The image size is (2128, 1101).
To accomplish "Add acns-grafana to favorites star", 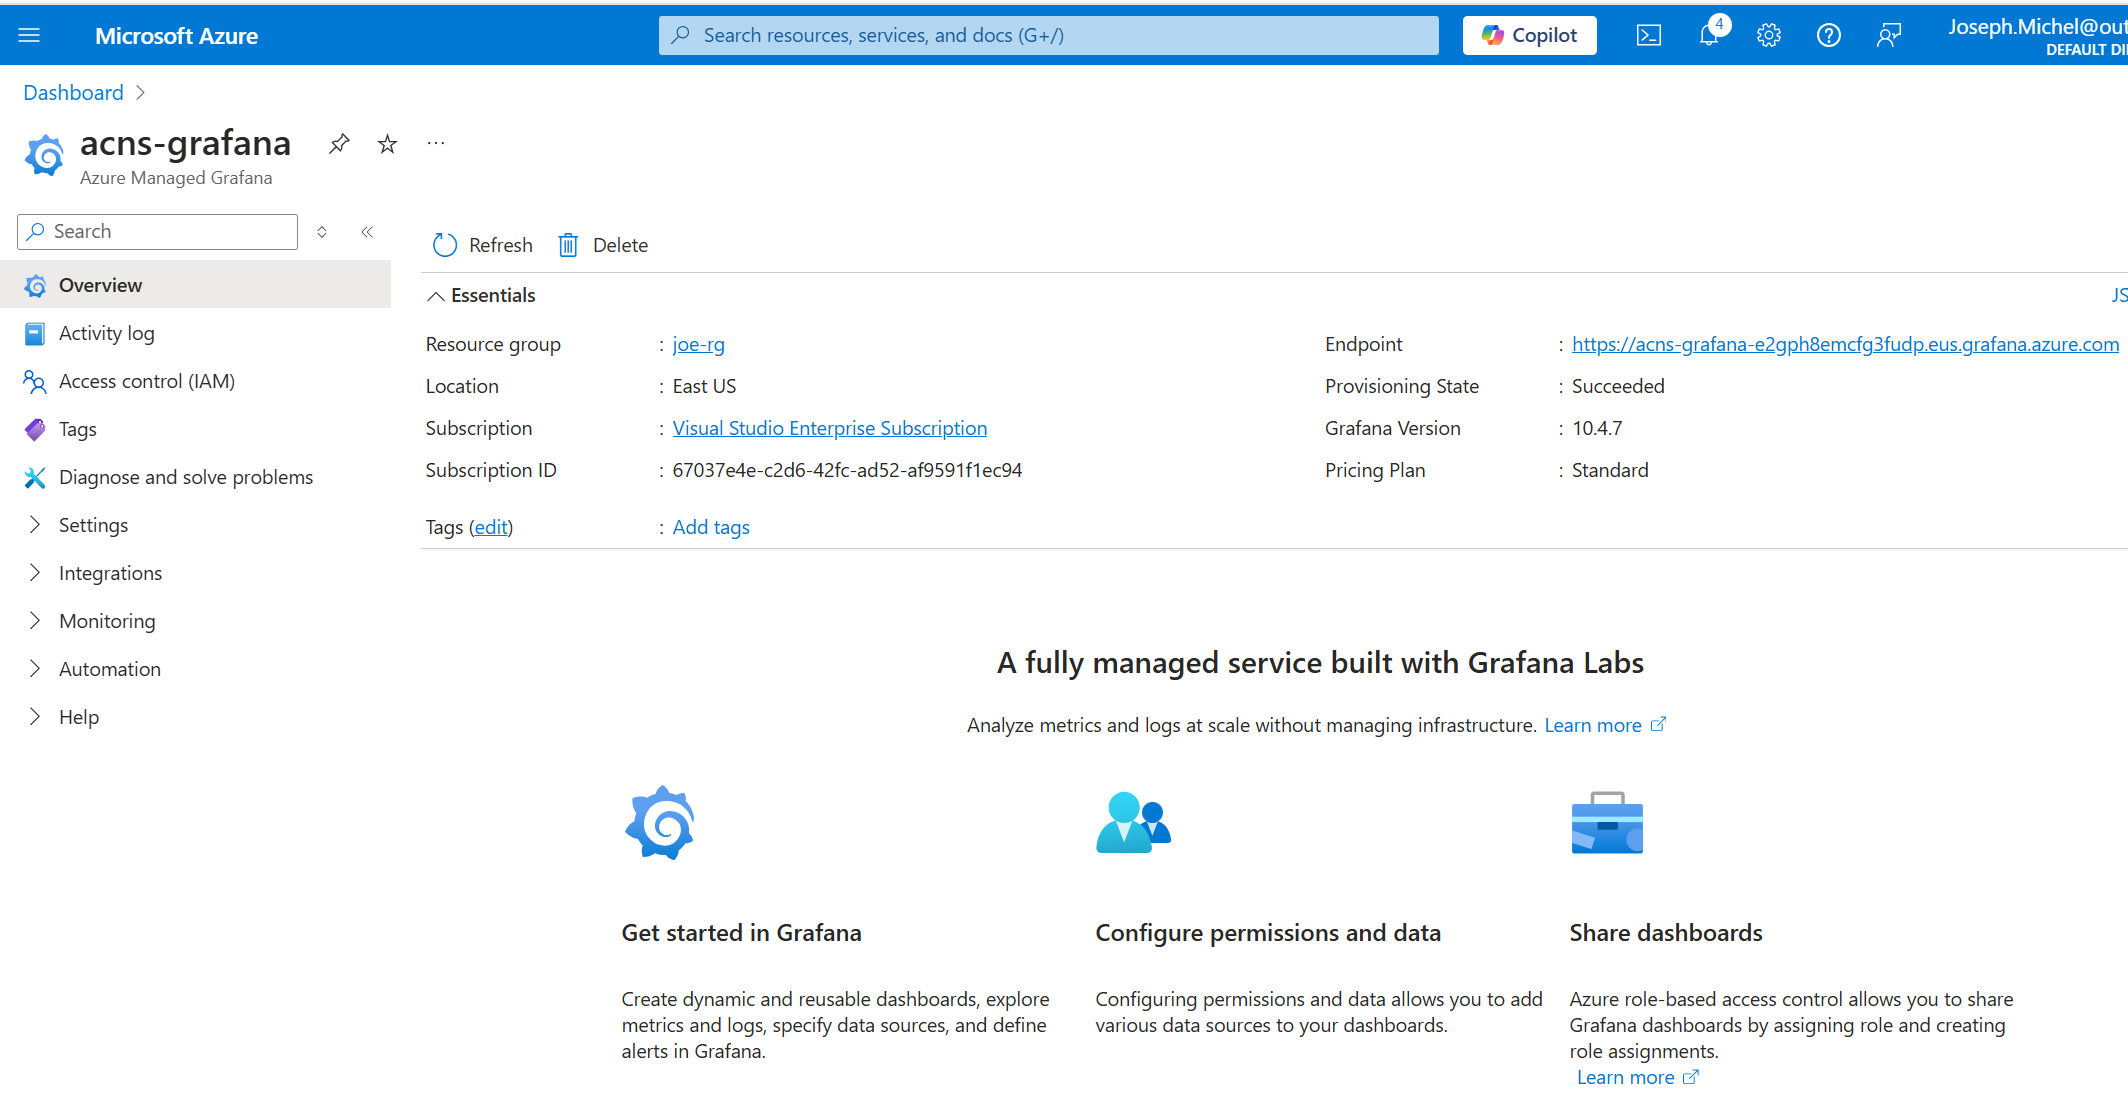I will (x=387, y=144).
